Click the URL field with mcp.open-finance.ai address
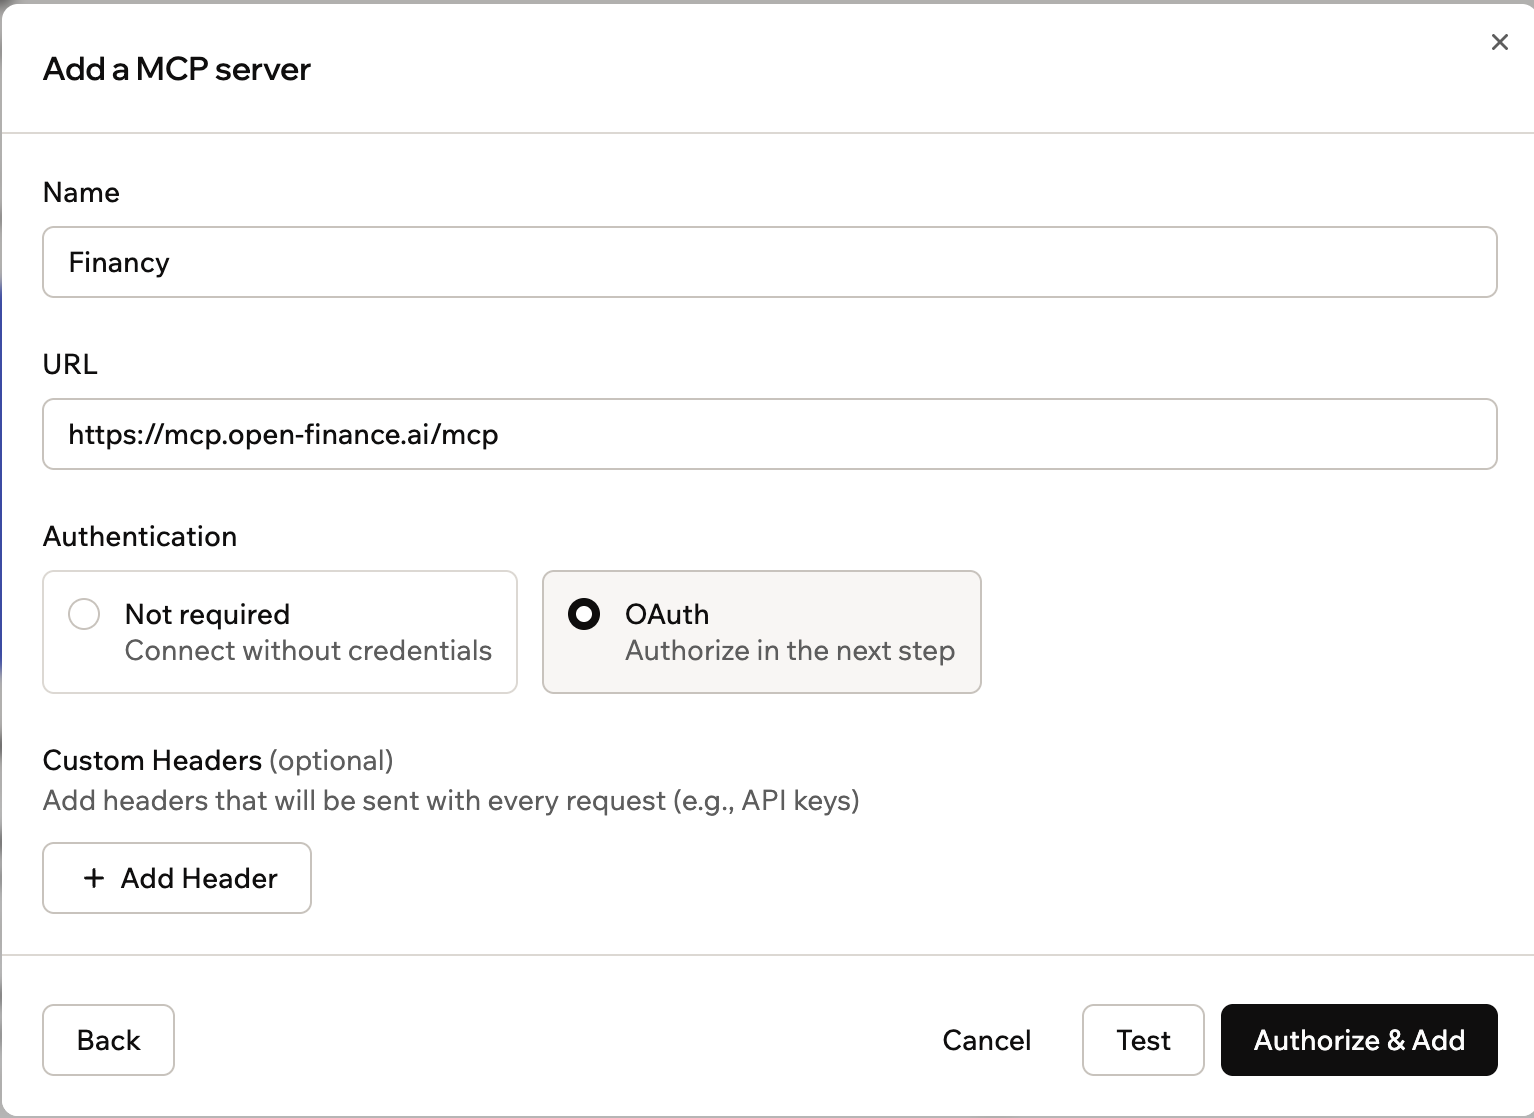The width and height of the screenshot is (1534, 1118). pos(769,434)
